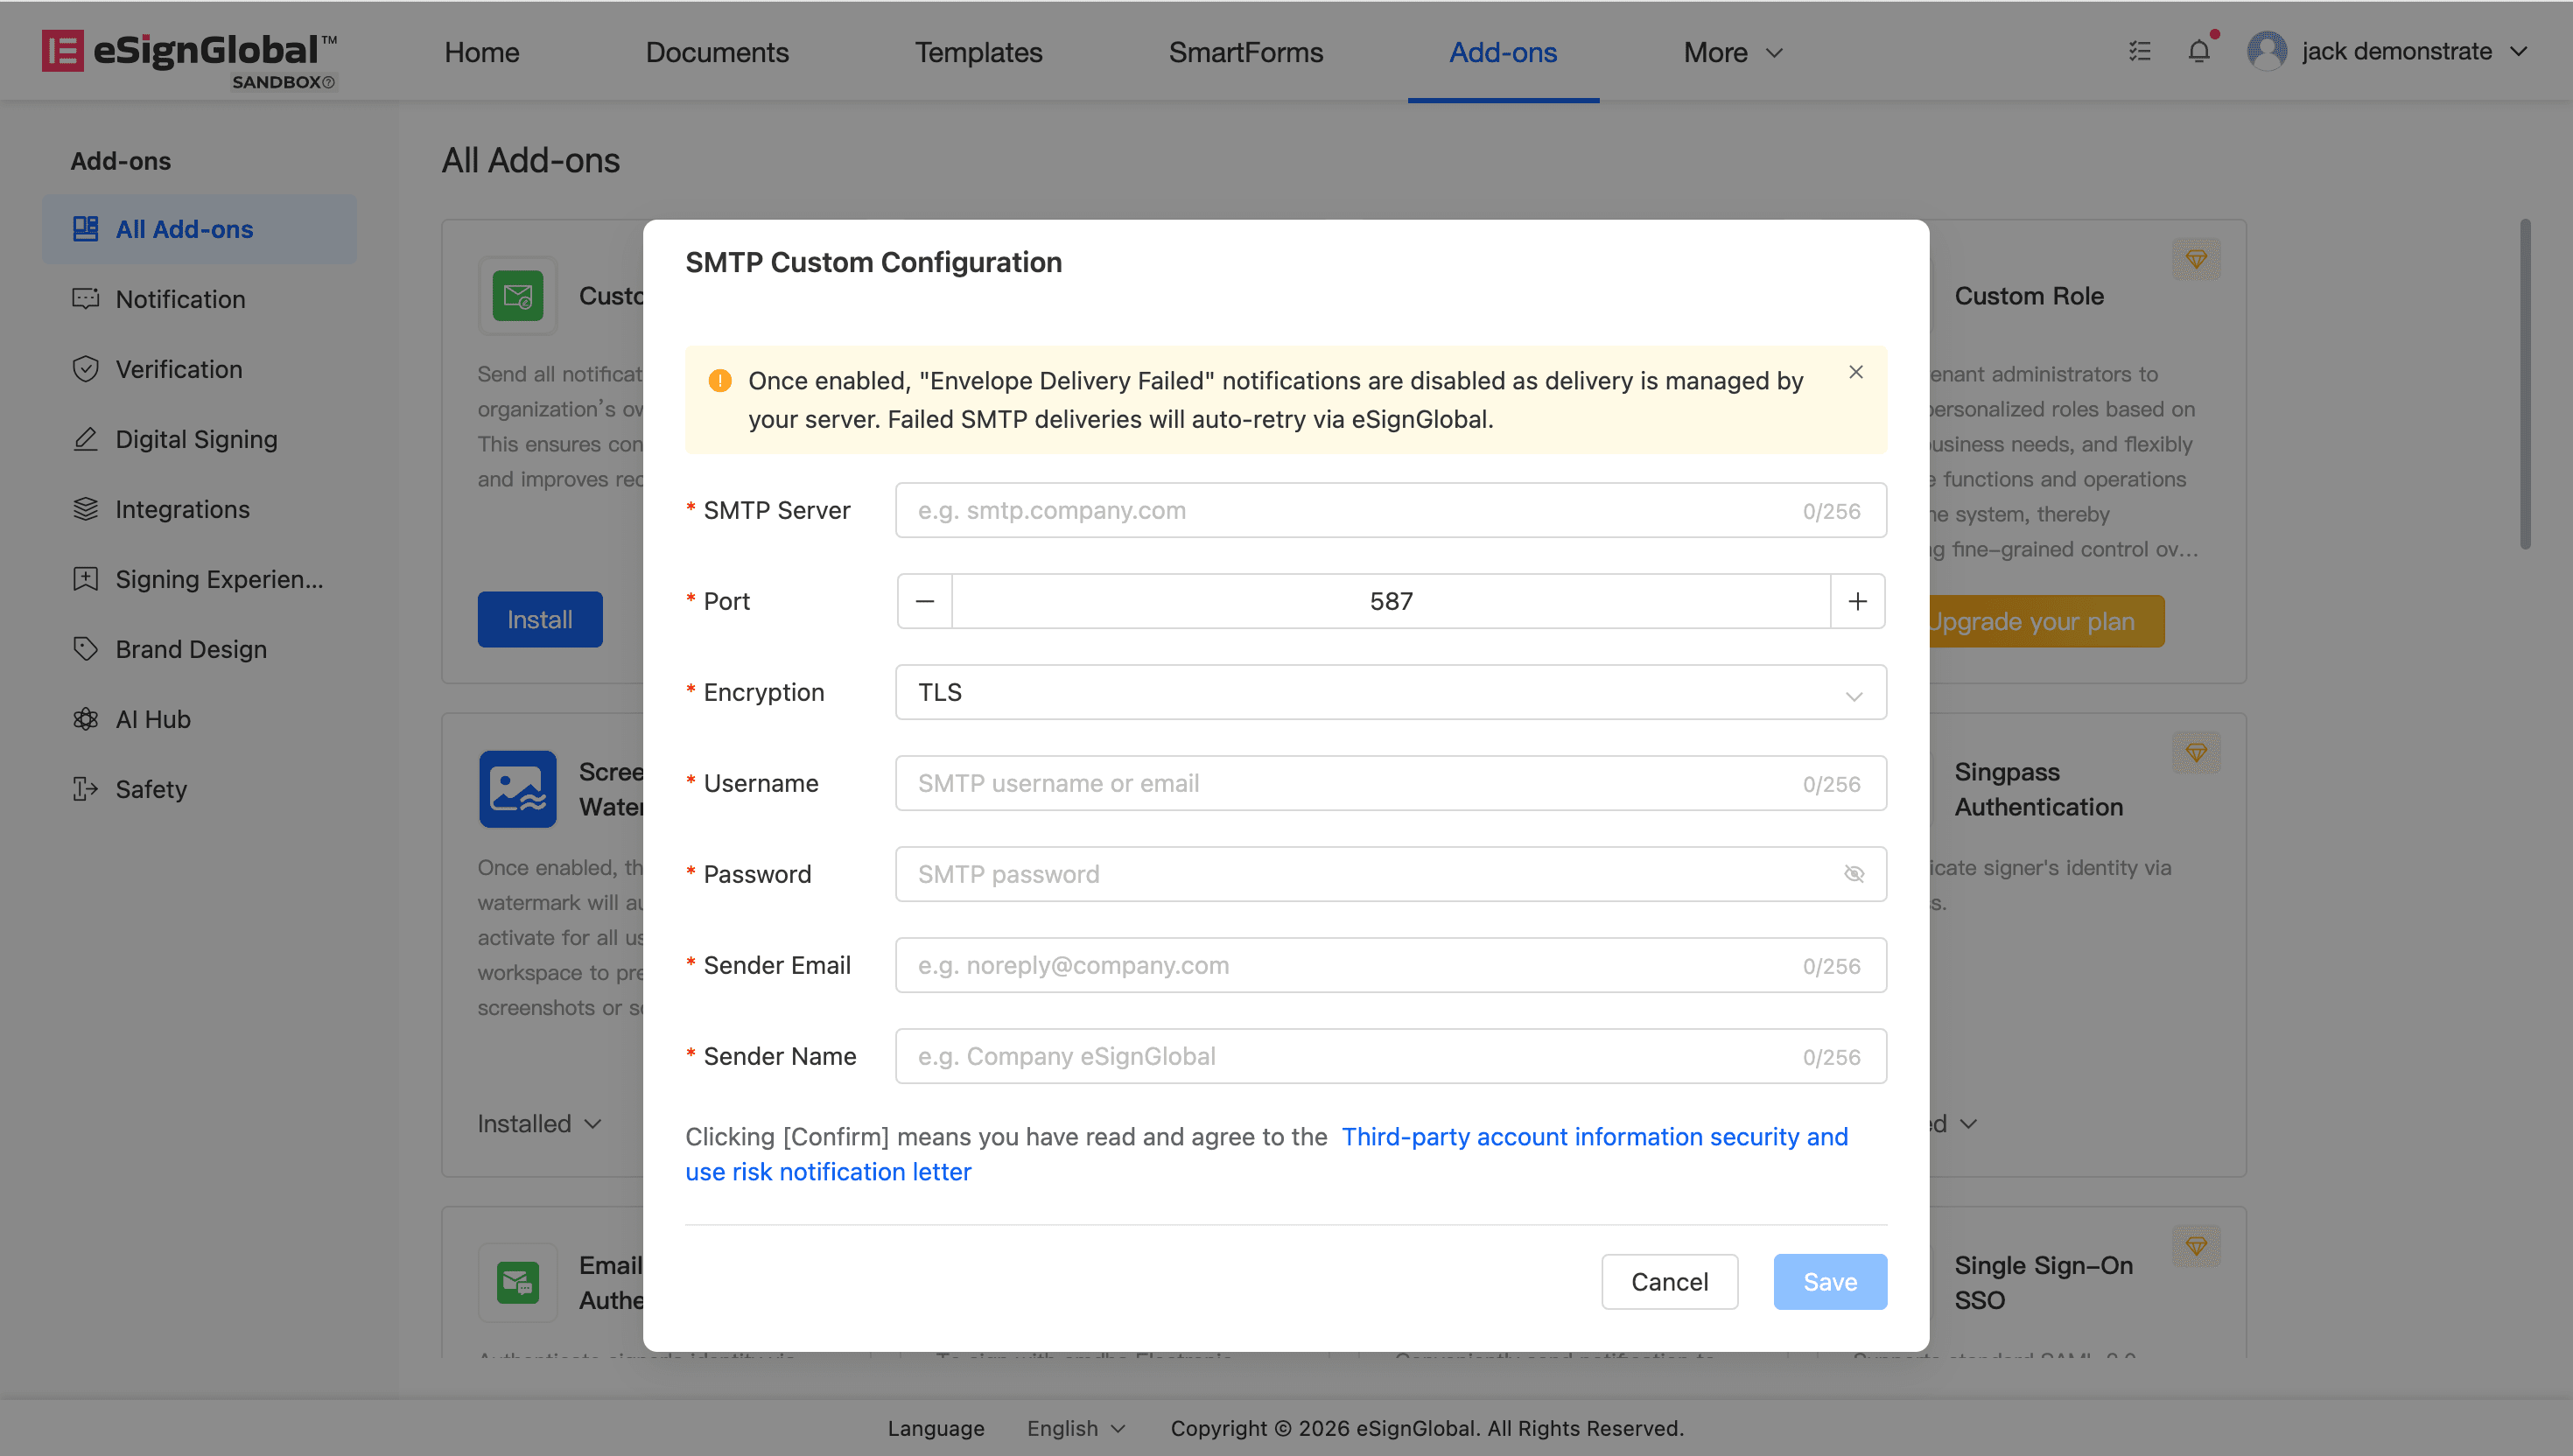The height and width of the screenshot is (1456, 2573).
Task: Expand the More menu
Action: pos(1733,52)
